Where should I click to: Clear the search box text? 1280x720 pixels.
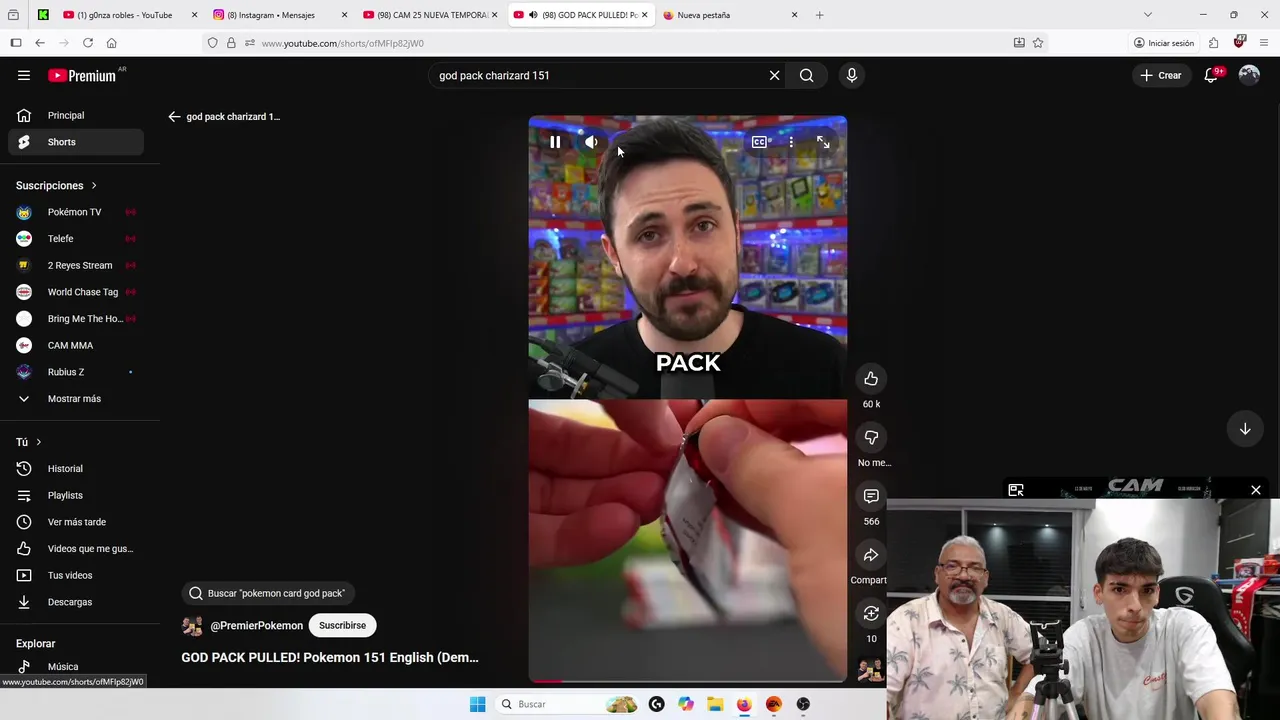click(x=774, y=75)
